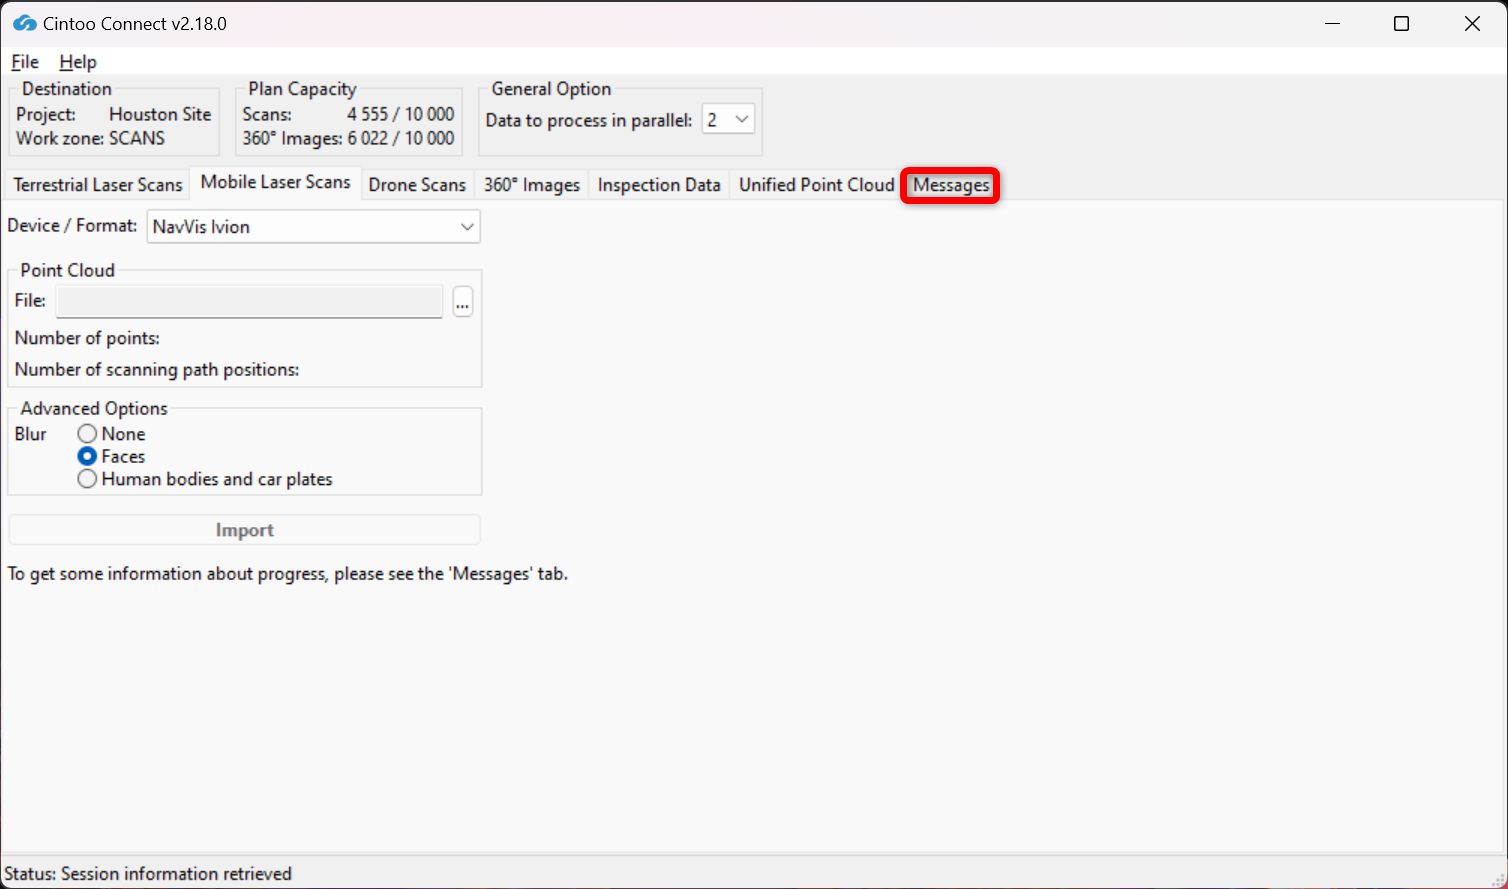Close the Cintoo Connect window

click(1472, 23)
